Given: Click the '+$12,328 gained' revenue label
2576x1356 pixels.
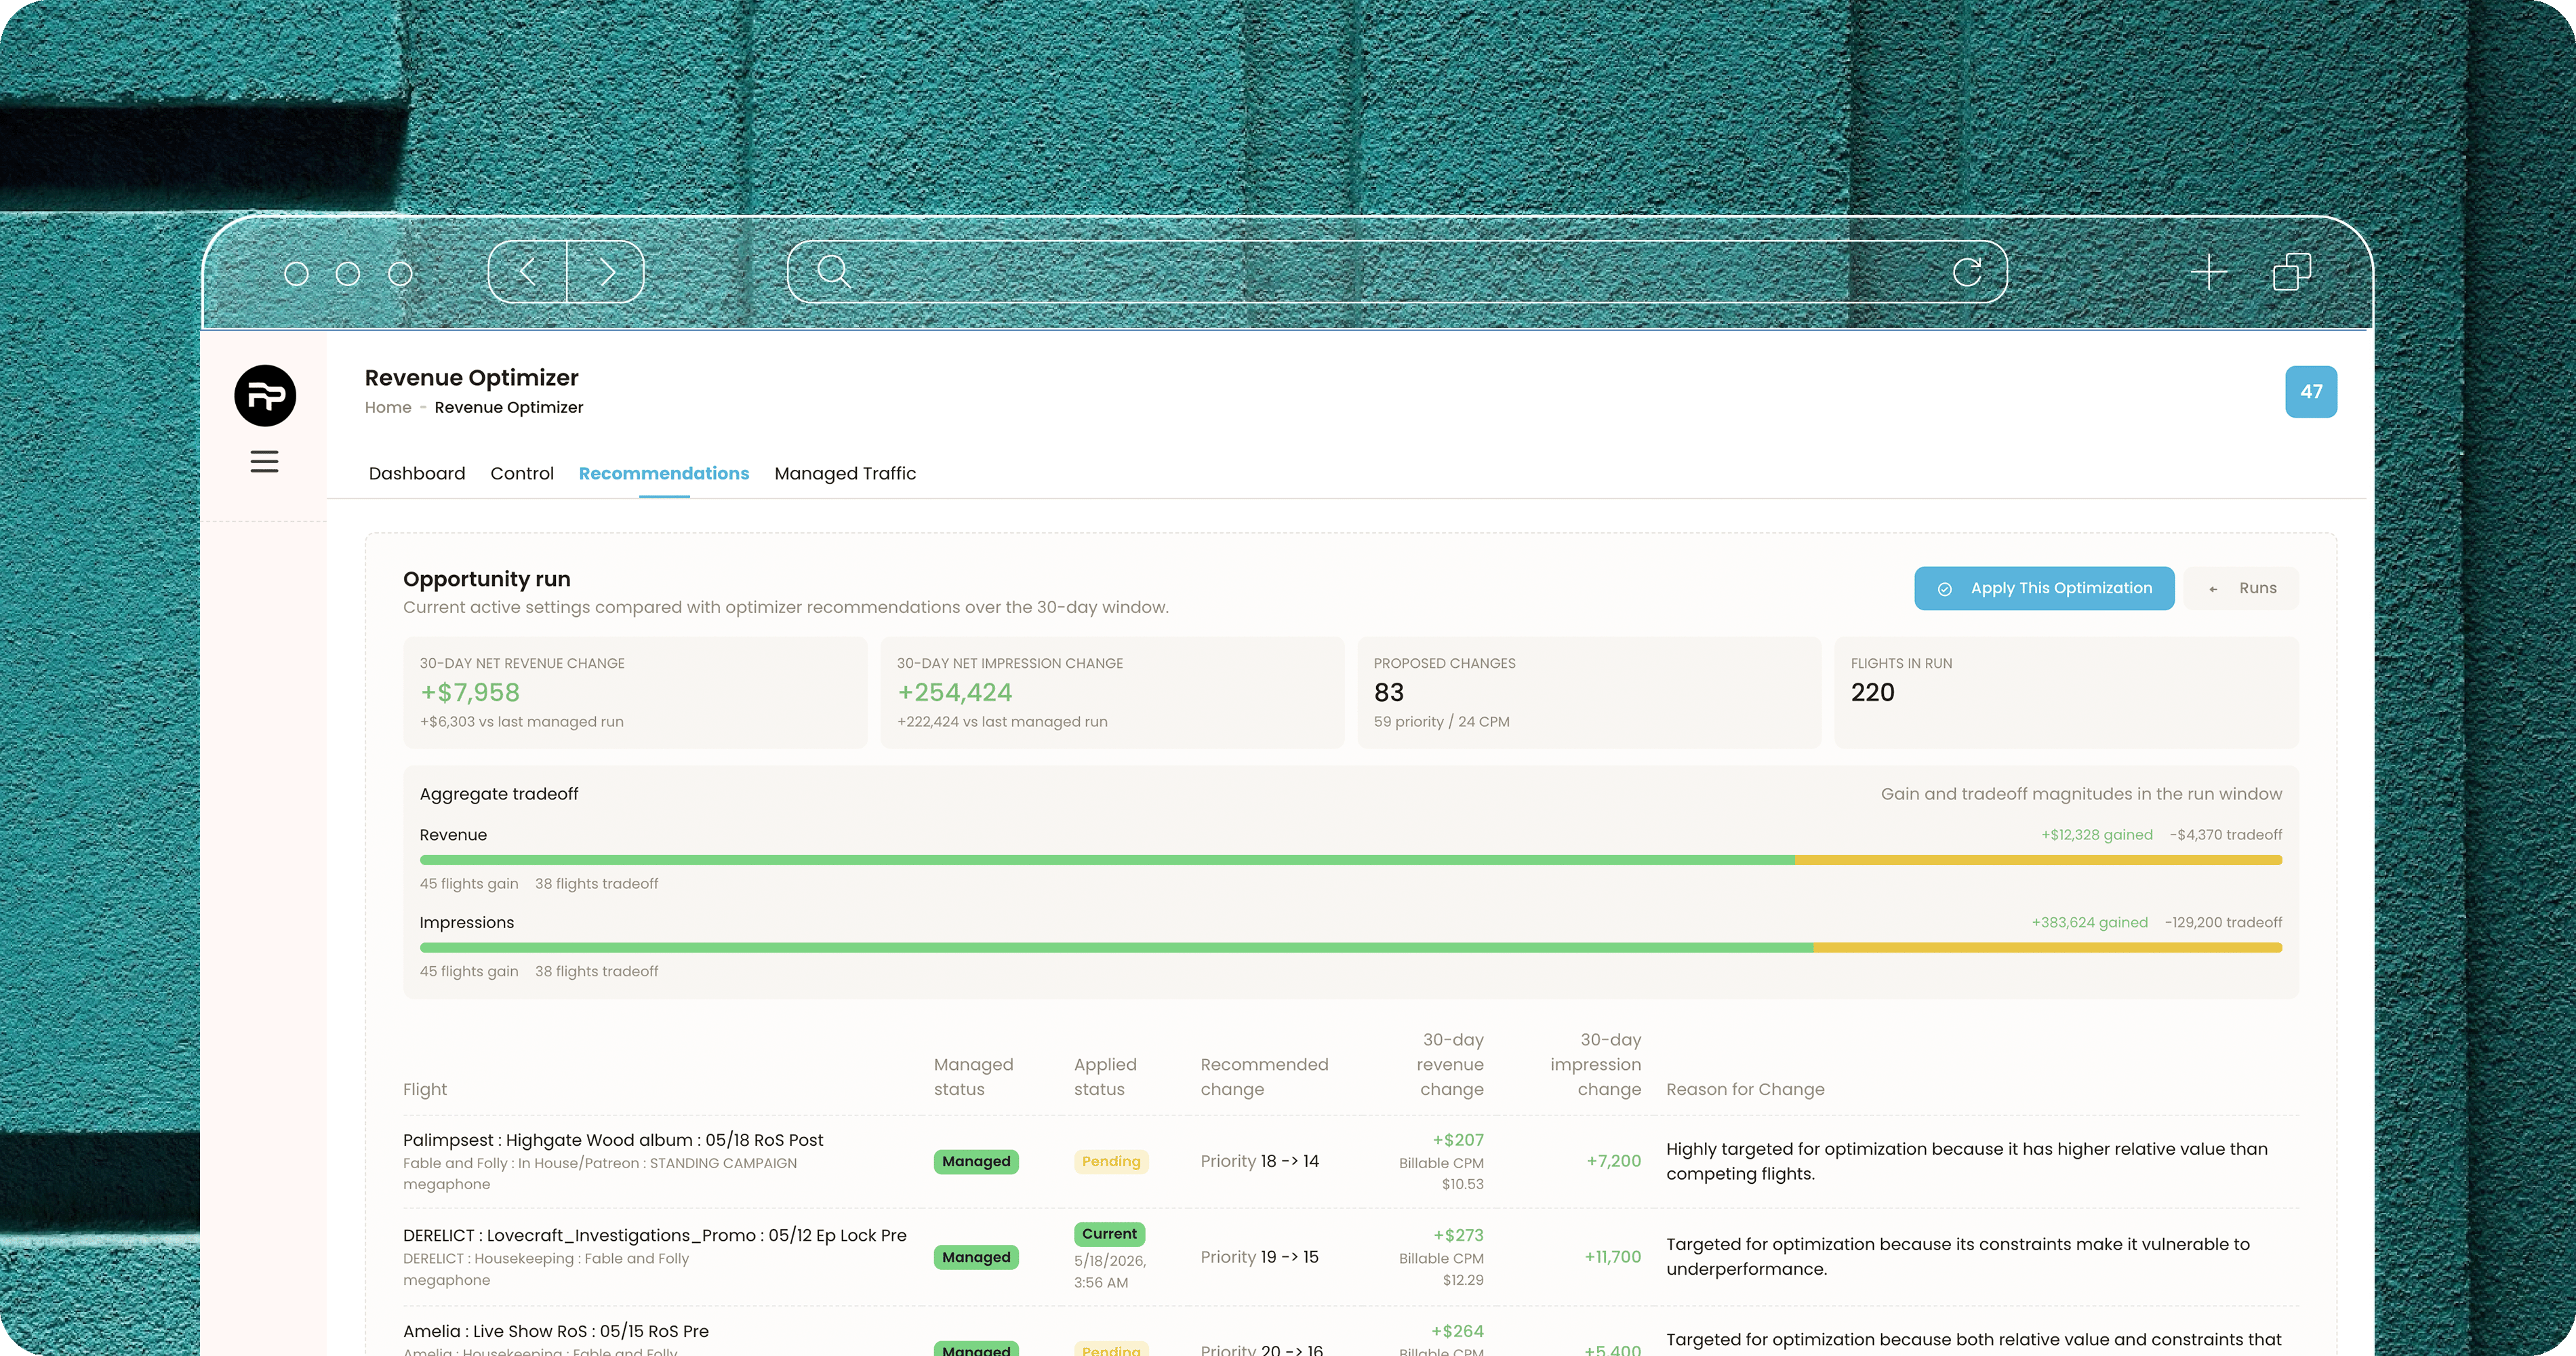Looking at the screenshot, I should 2097,835.
